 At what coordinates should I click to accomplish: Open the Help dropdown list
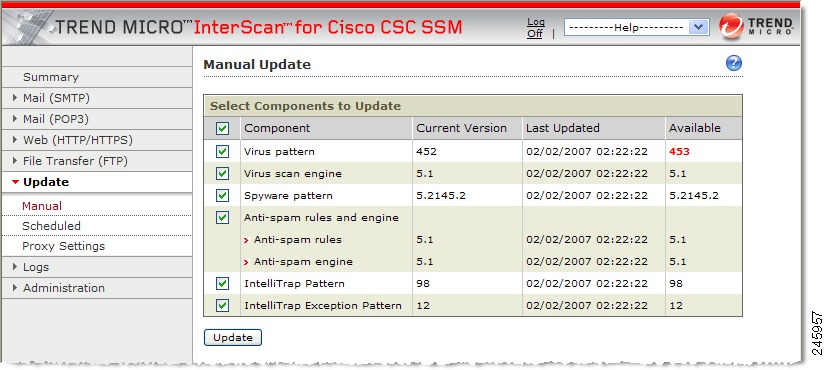click(x=637, y=27)
